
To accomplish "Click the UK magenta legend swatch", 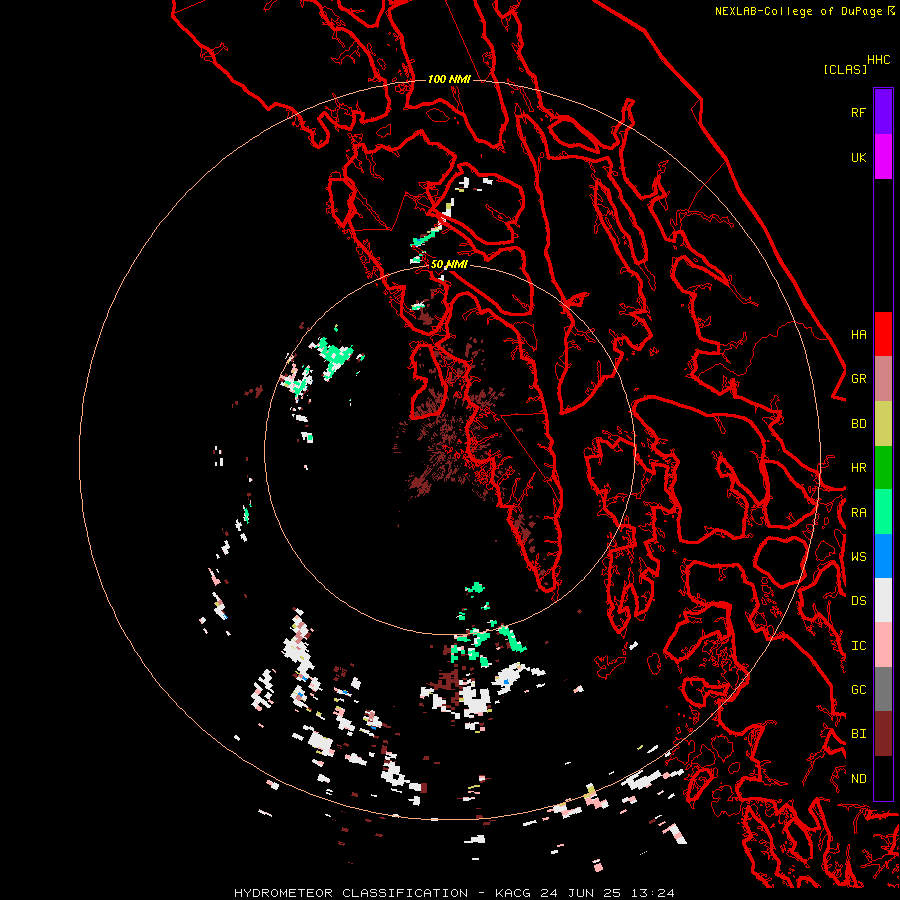I will 883,157.
